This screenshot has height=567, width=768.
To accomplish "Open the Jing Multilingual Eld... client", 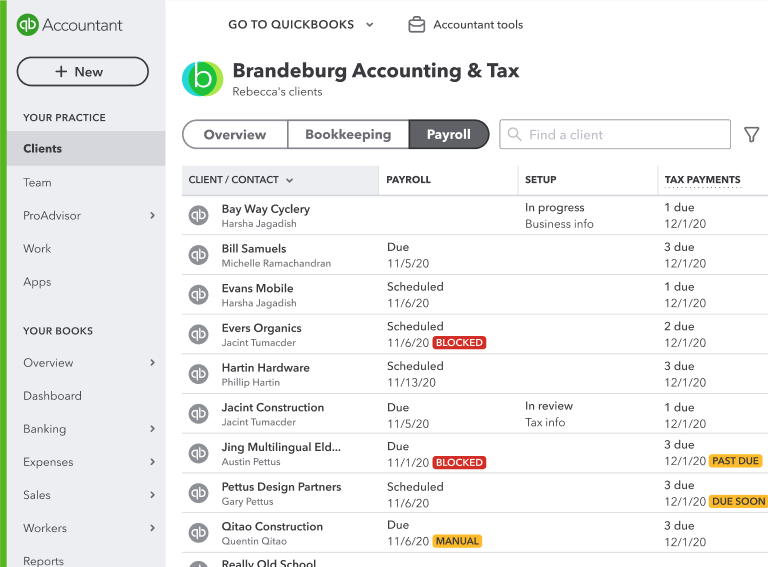I will tap(281, 447).
